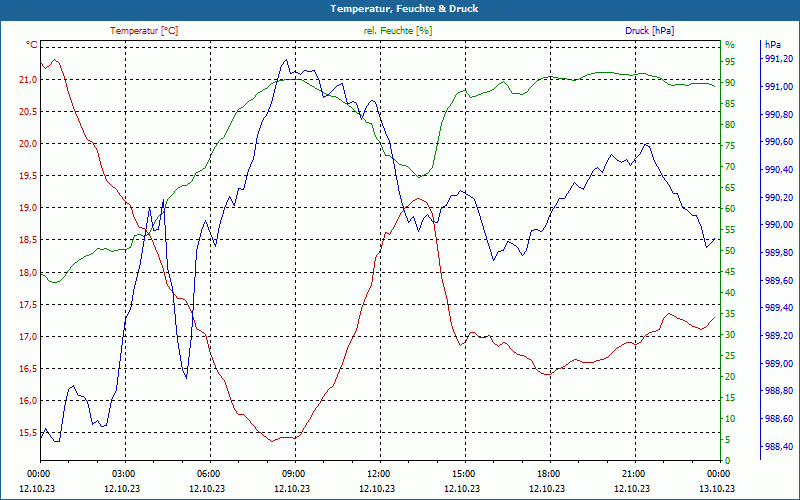
Task: Click the 989,00 pressure axis value
Action: tap(779, 364)
